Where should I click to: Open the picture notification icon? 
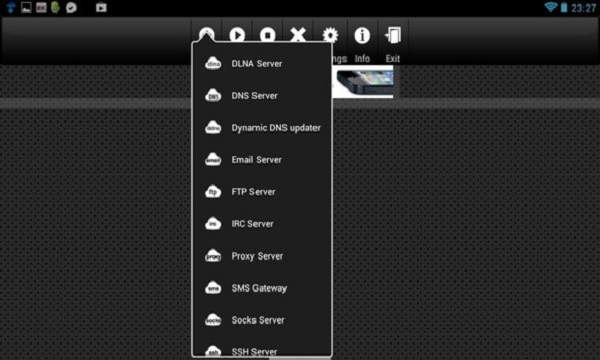point(26,7)
